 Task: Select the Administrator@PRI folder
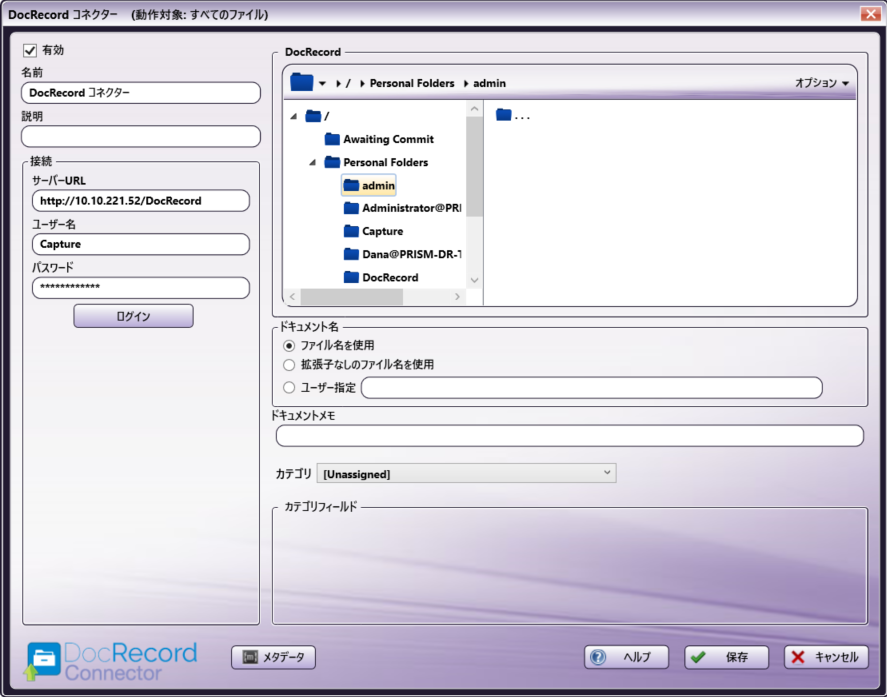coord(403,208)
